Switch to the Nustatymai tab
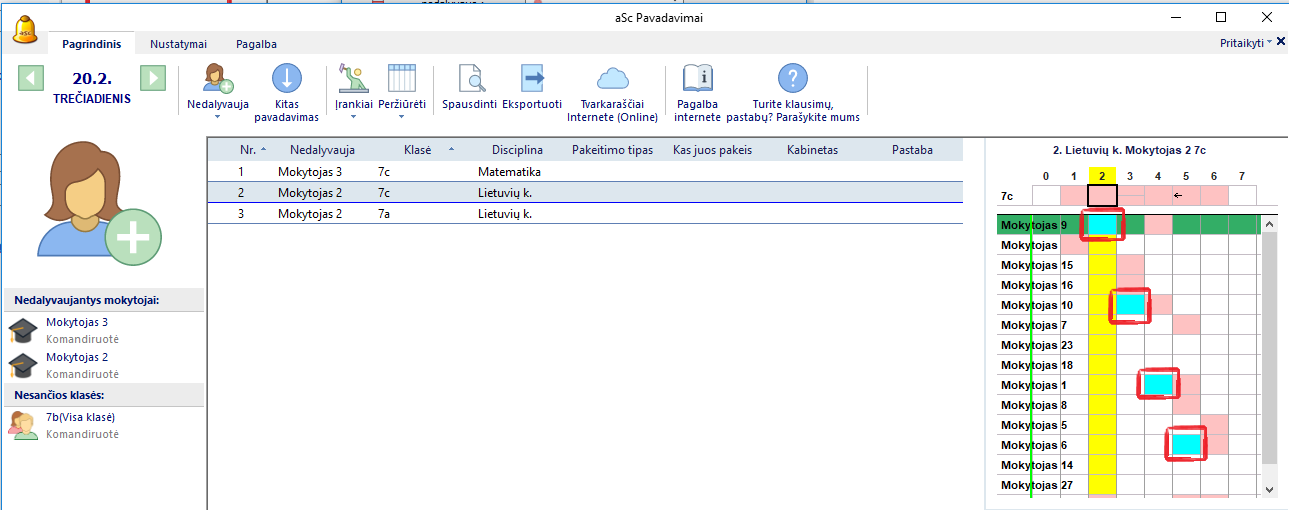The height and width of the screenshot is (512, 1289). click(x=178, y=44)
